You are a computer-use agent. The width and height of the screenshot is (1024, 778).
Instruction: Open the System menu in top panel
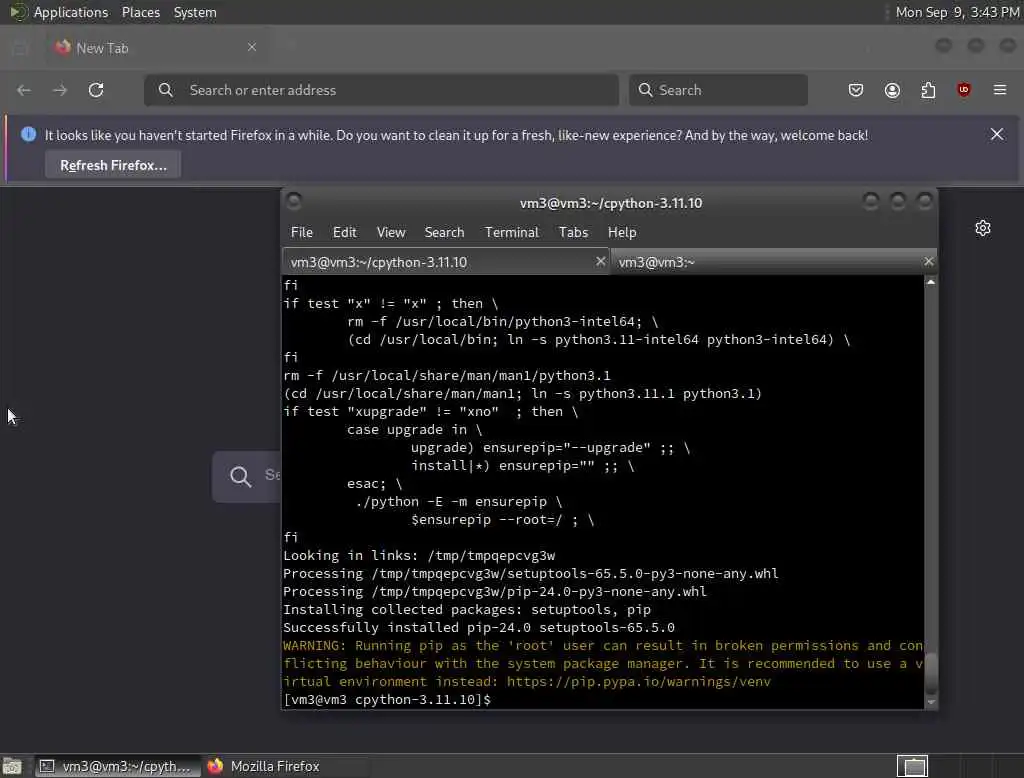tap(195, 12)
